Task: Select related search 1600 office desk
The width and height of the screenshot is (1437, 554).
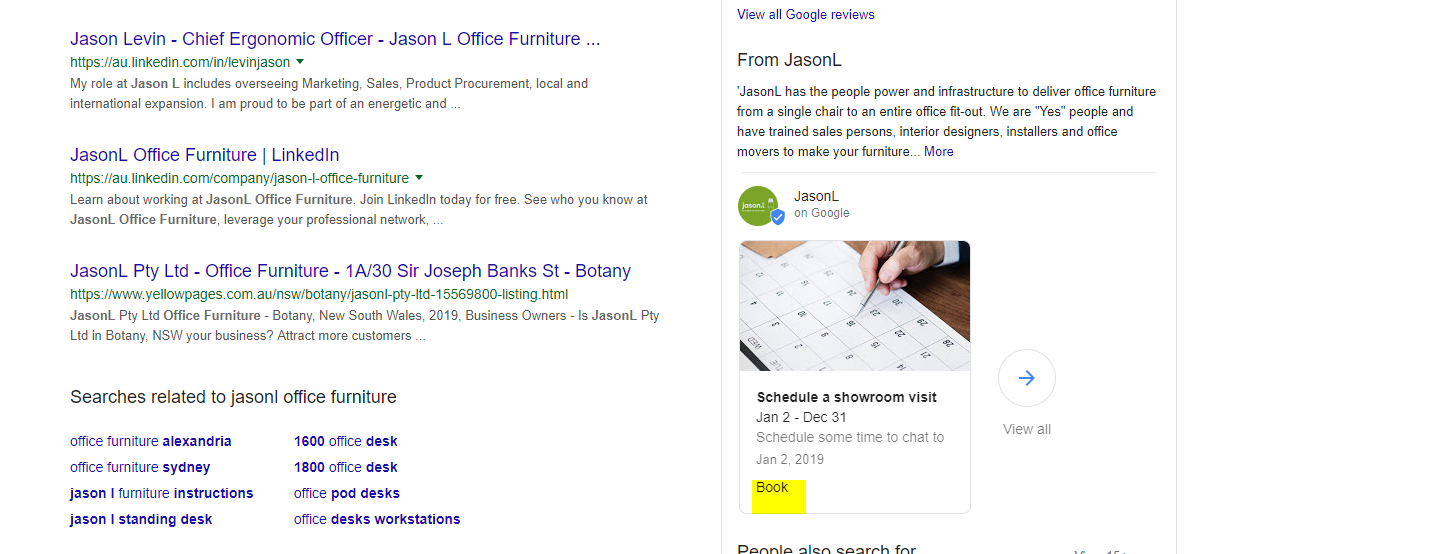Action: point(345,441)
